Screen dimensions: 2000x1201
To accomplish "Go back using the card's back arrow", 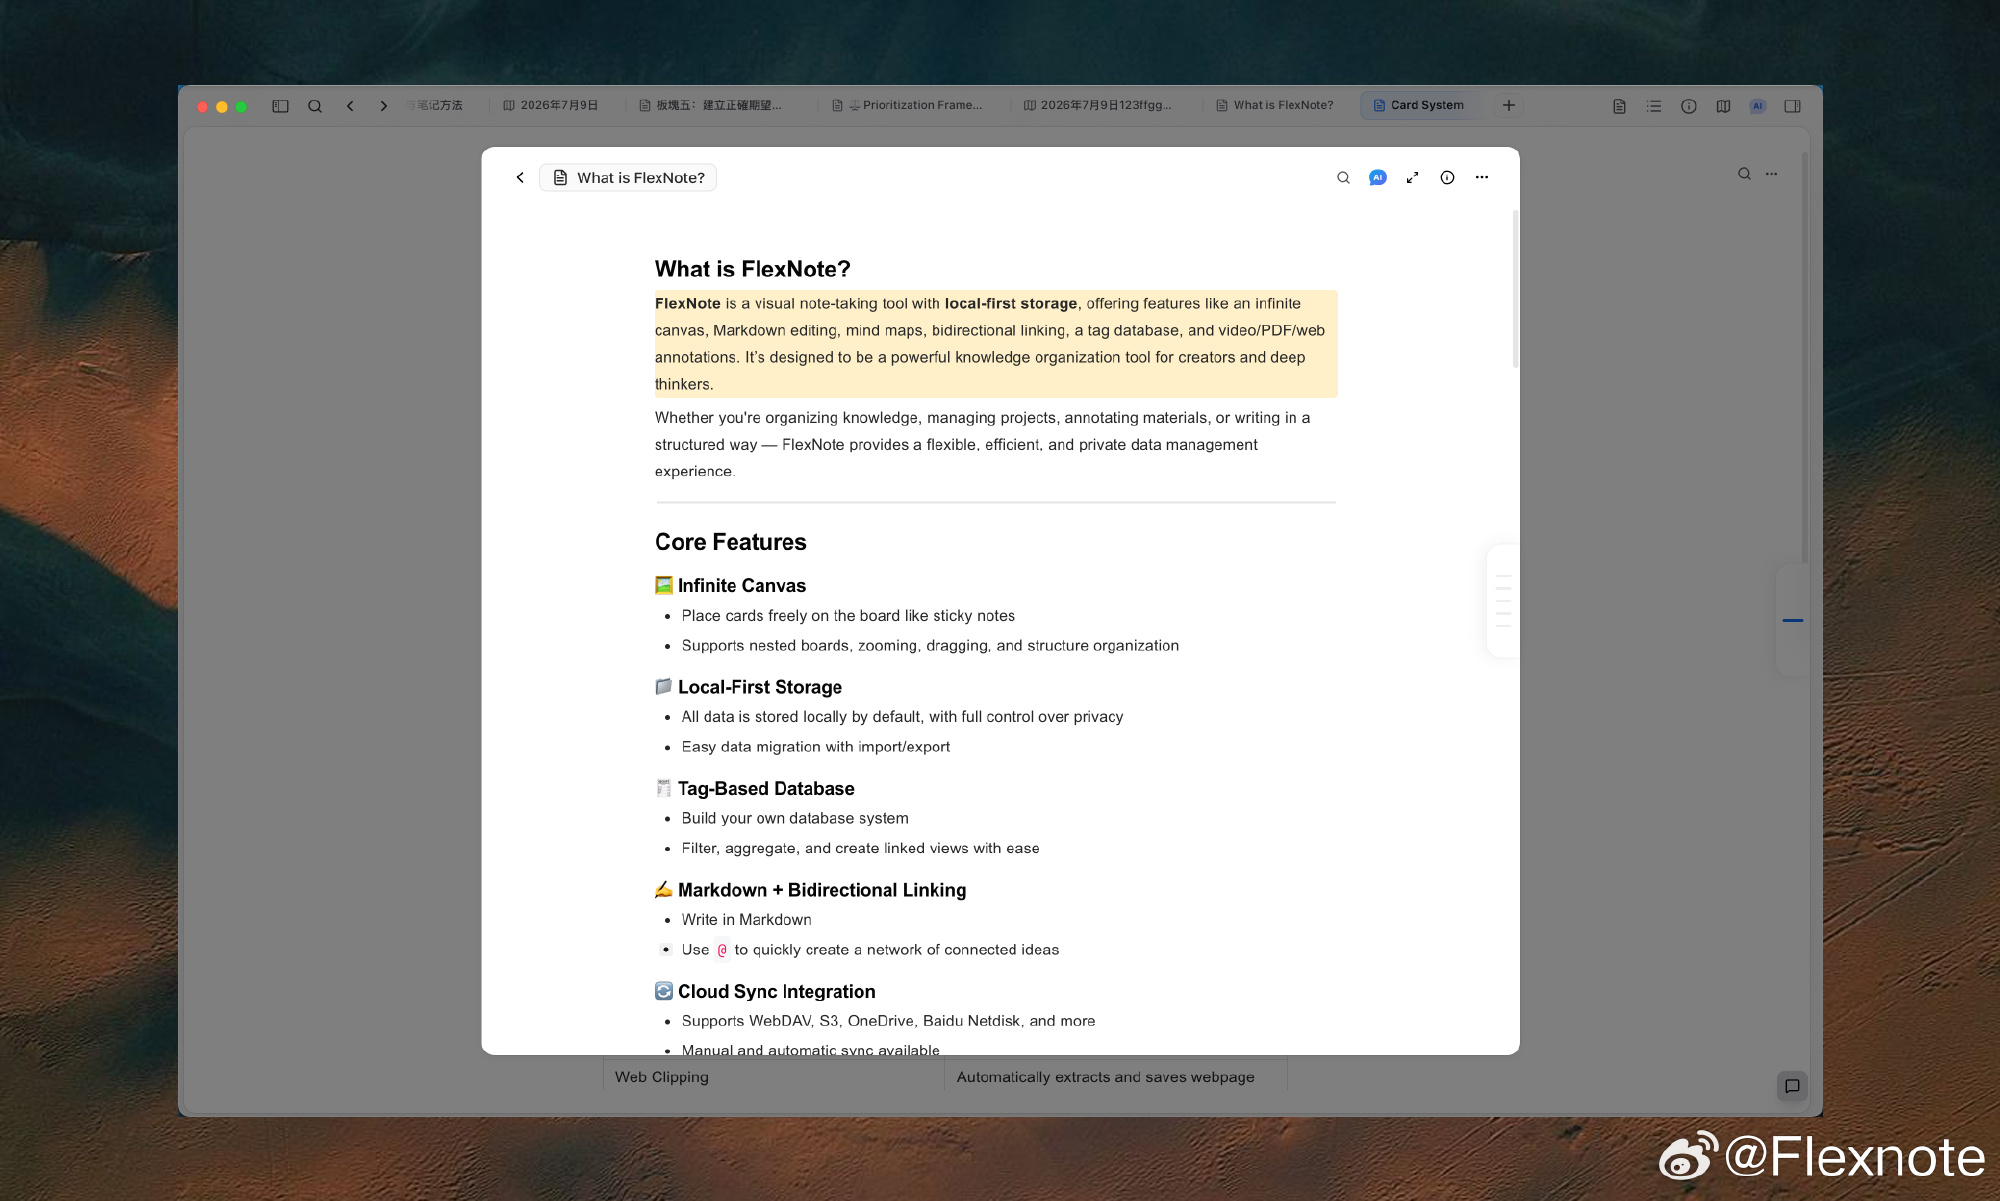I will coord(520,178).
